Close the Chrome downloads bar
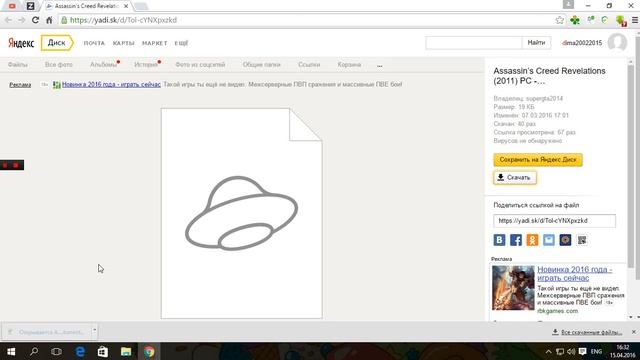The height and width of the screenshot is (360, 640). click(633, 332)
